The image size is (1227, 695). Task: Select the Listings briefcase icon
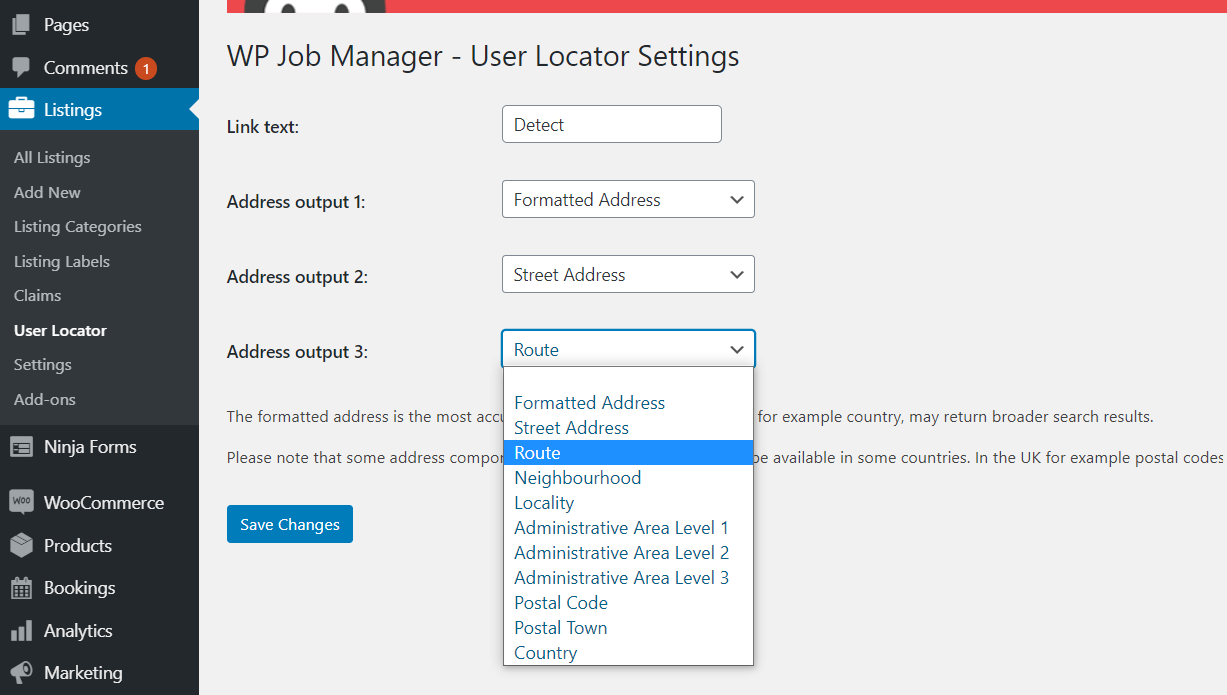click(x=22, y=111)
